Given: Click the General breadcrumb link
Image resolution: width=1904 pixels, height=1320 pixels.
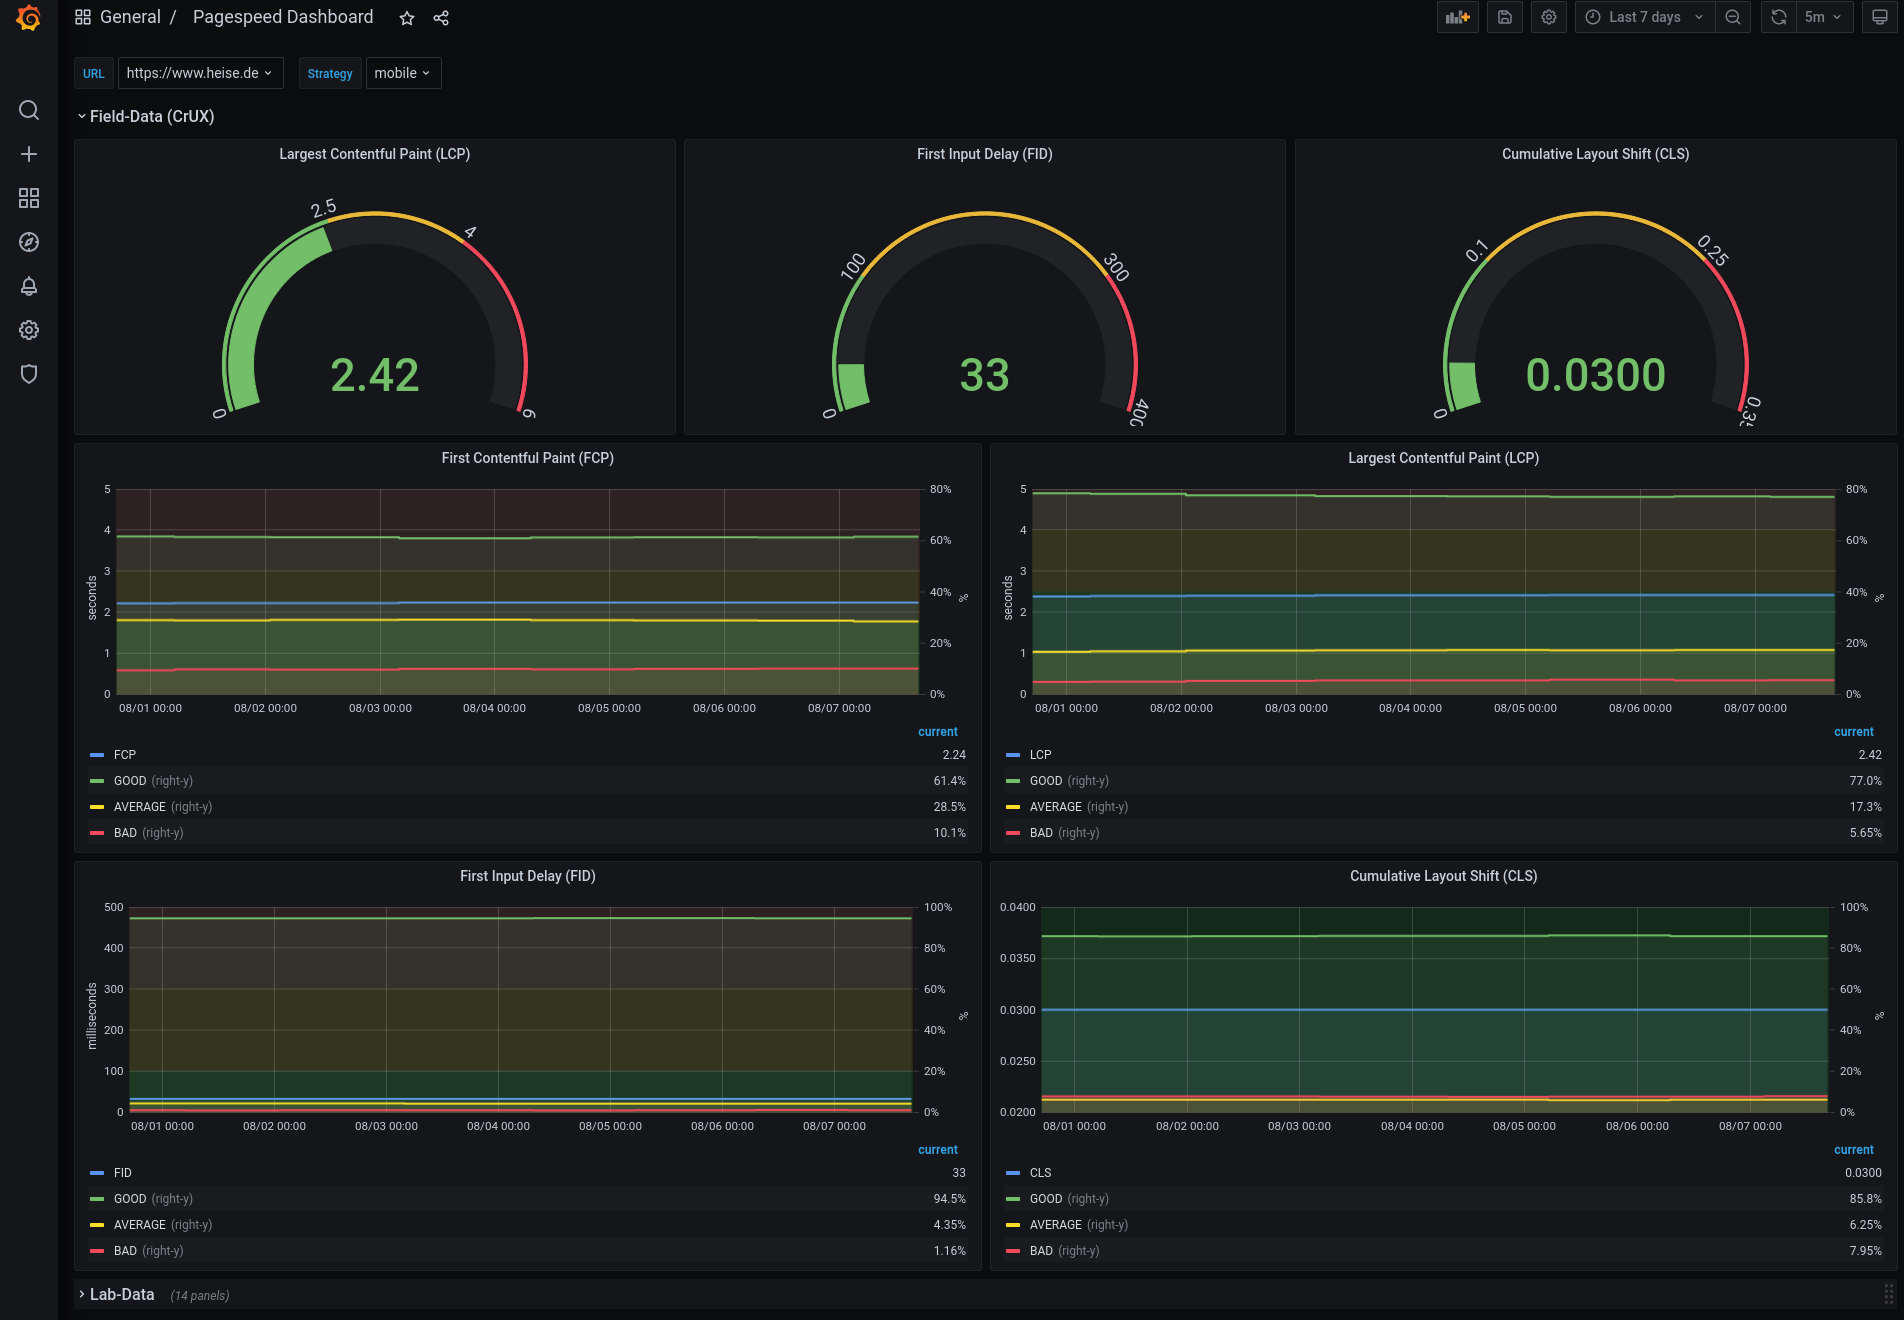Looking at the screenshot, I should click(x=130, y=17).
